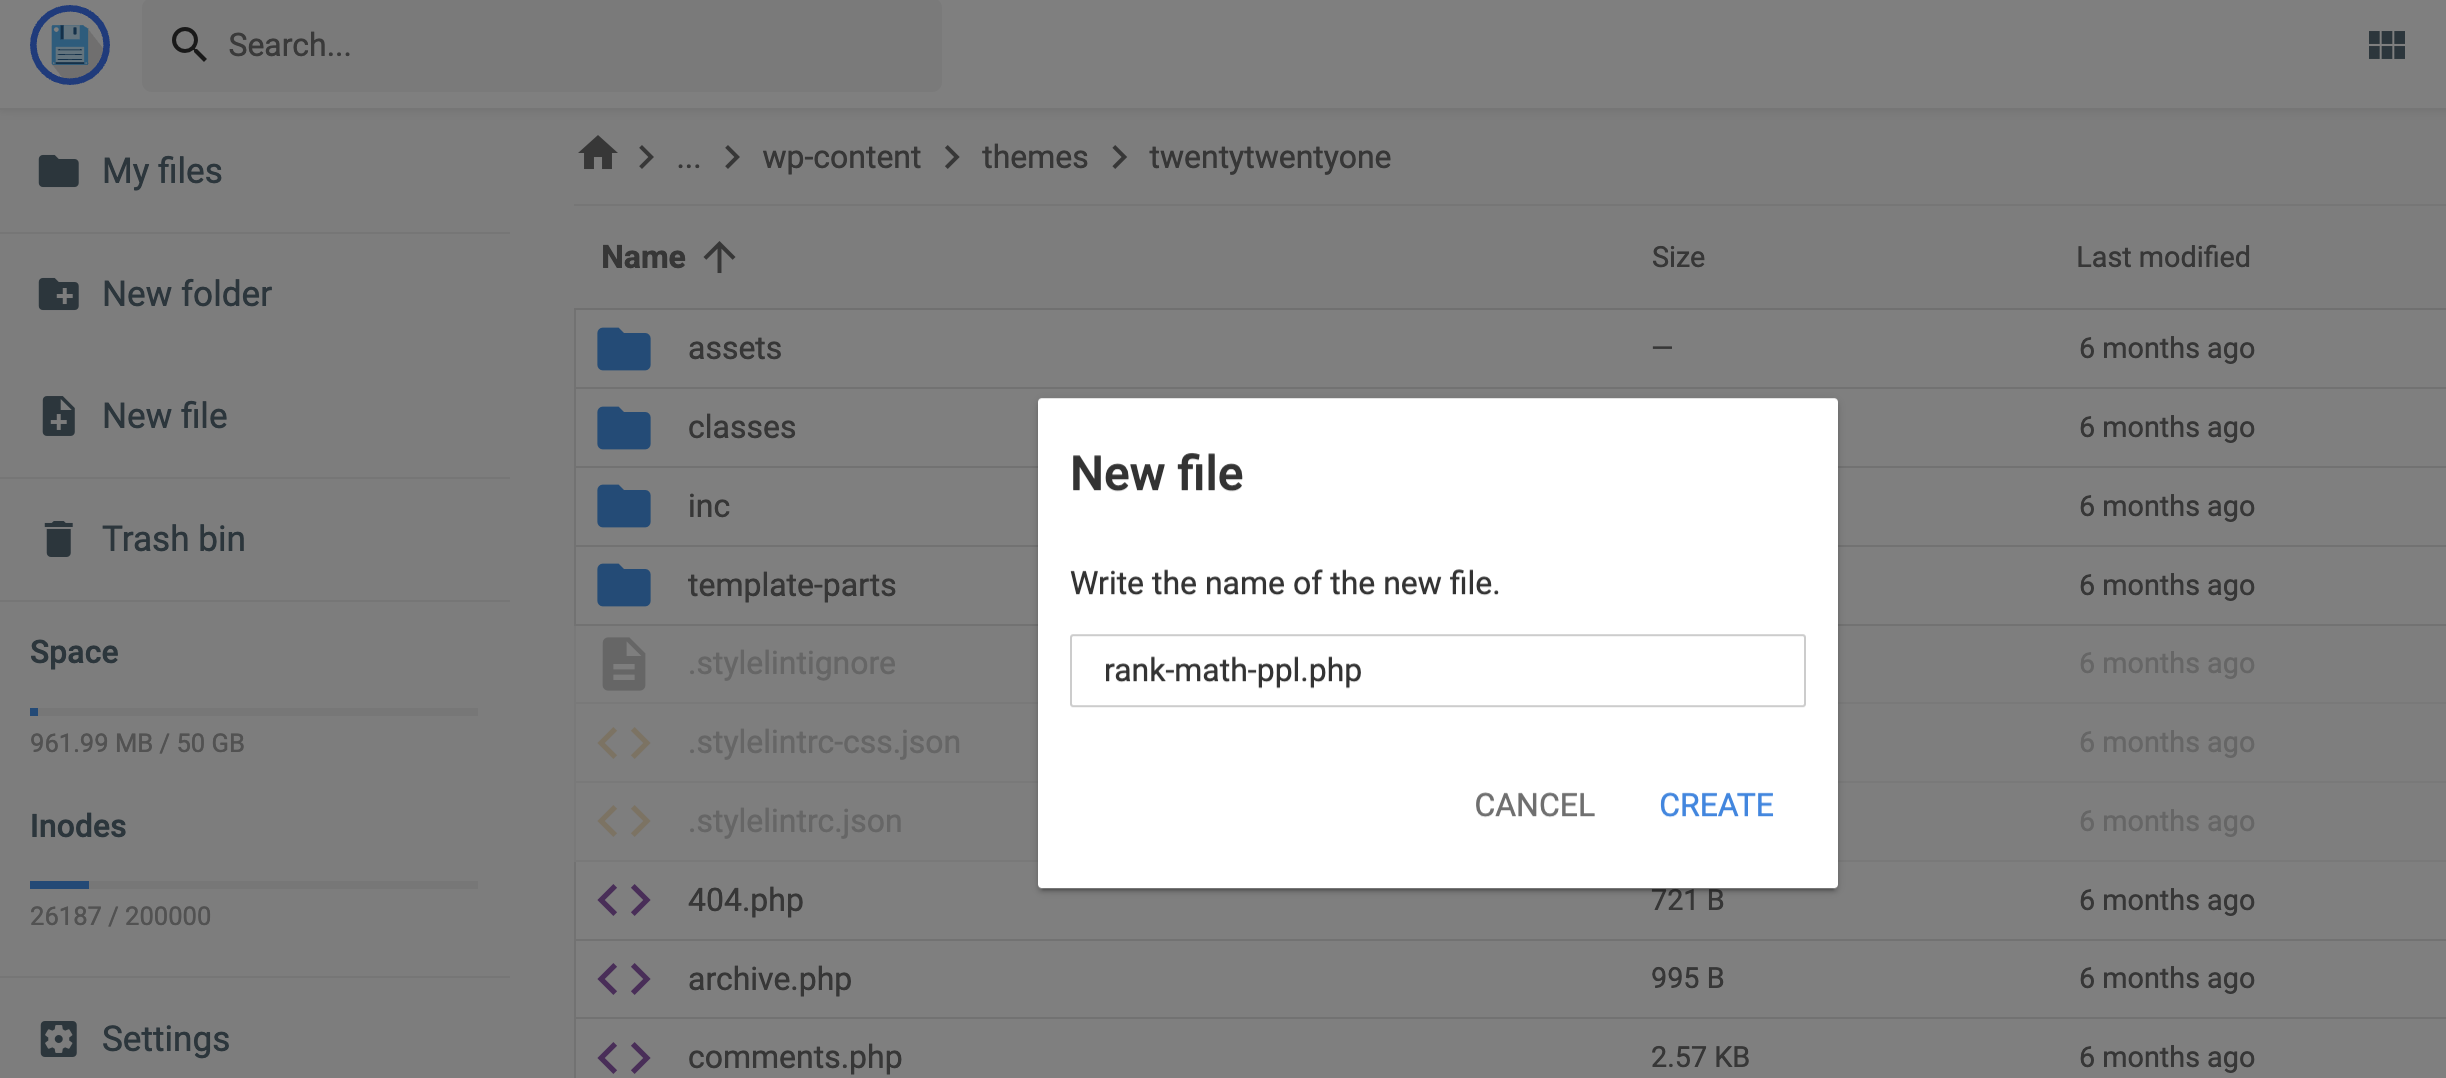This screenshot has width=2446, height=1078.
Task: Click the 961.99 MB / 50 GB text
Action: [x=137, y=743]
